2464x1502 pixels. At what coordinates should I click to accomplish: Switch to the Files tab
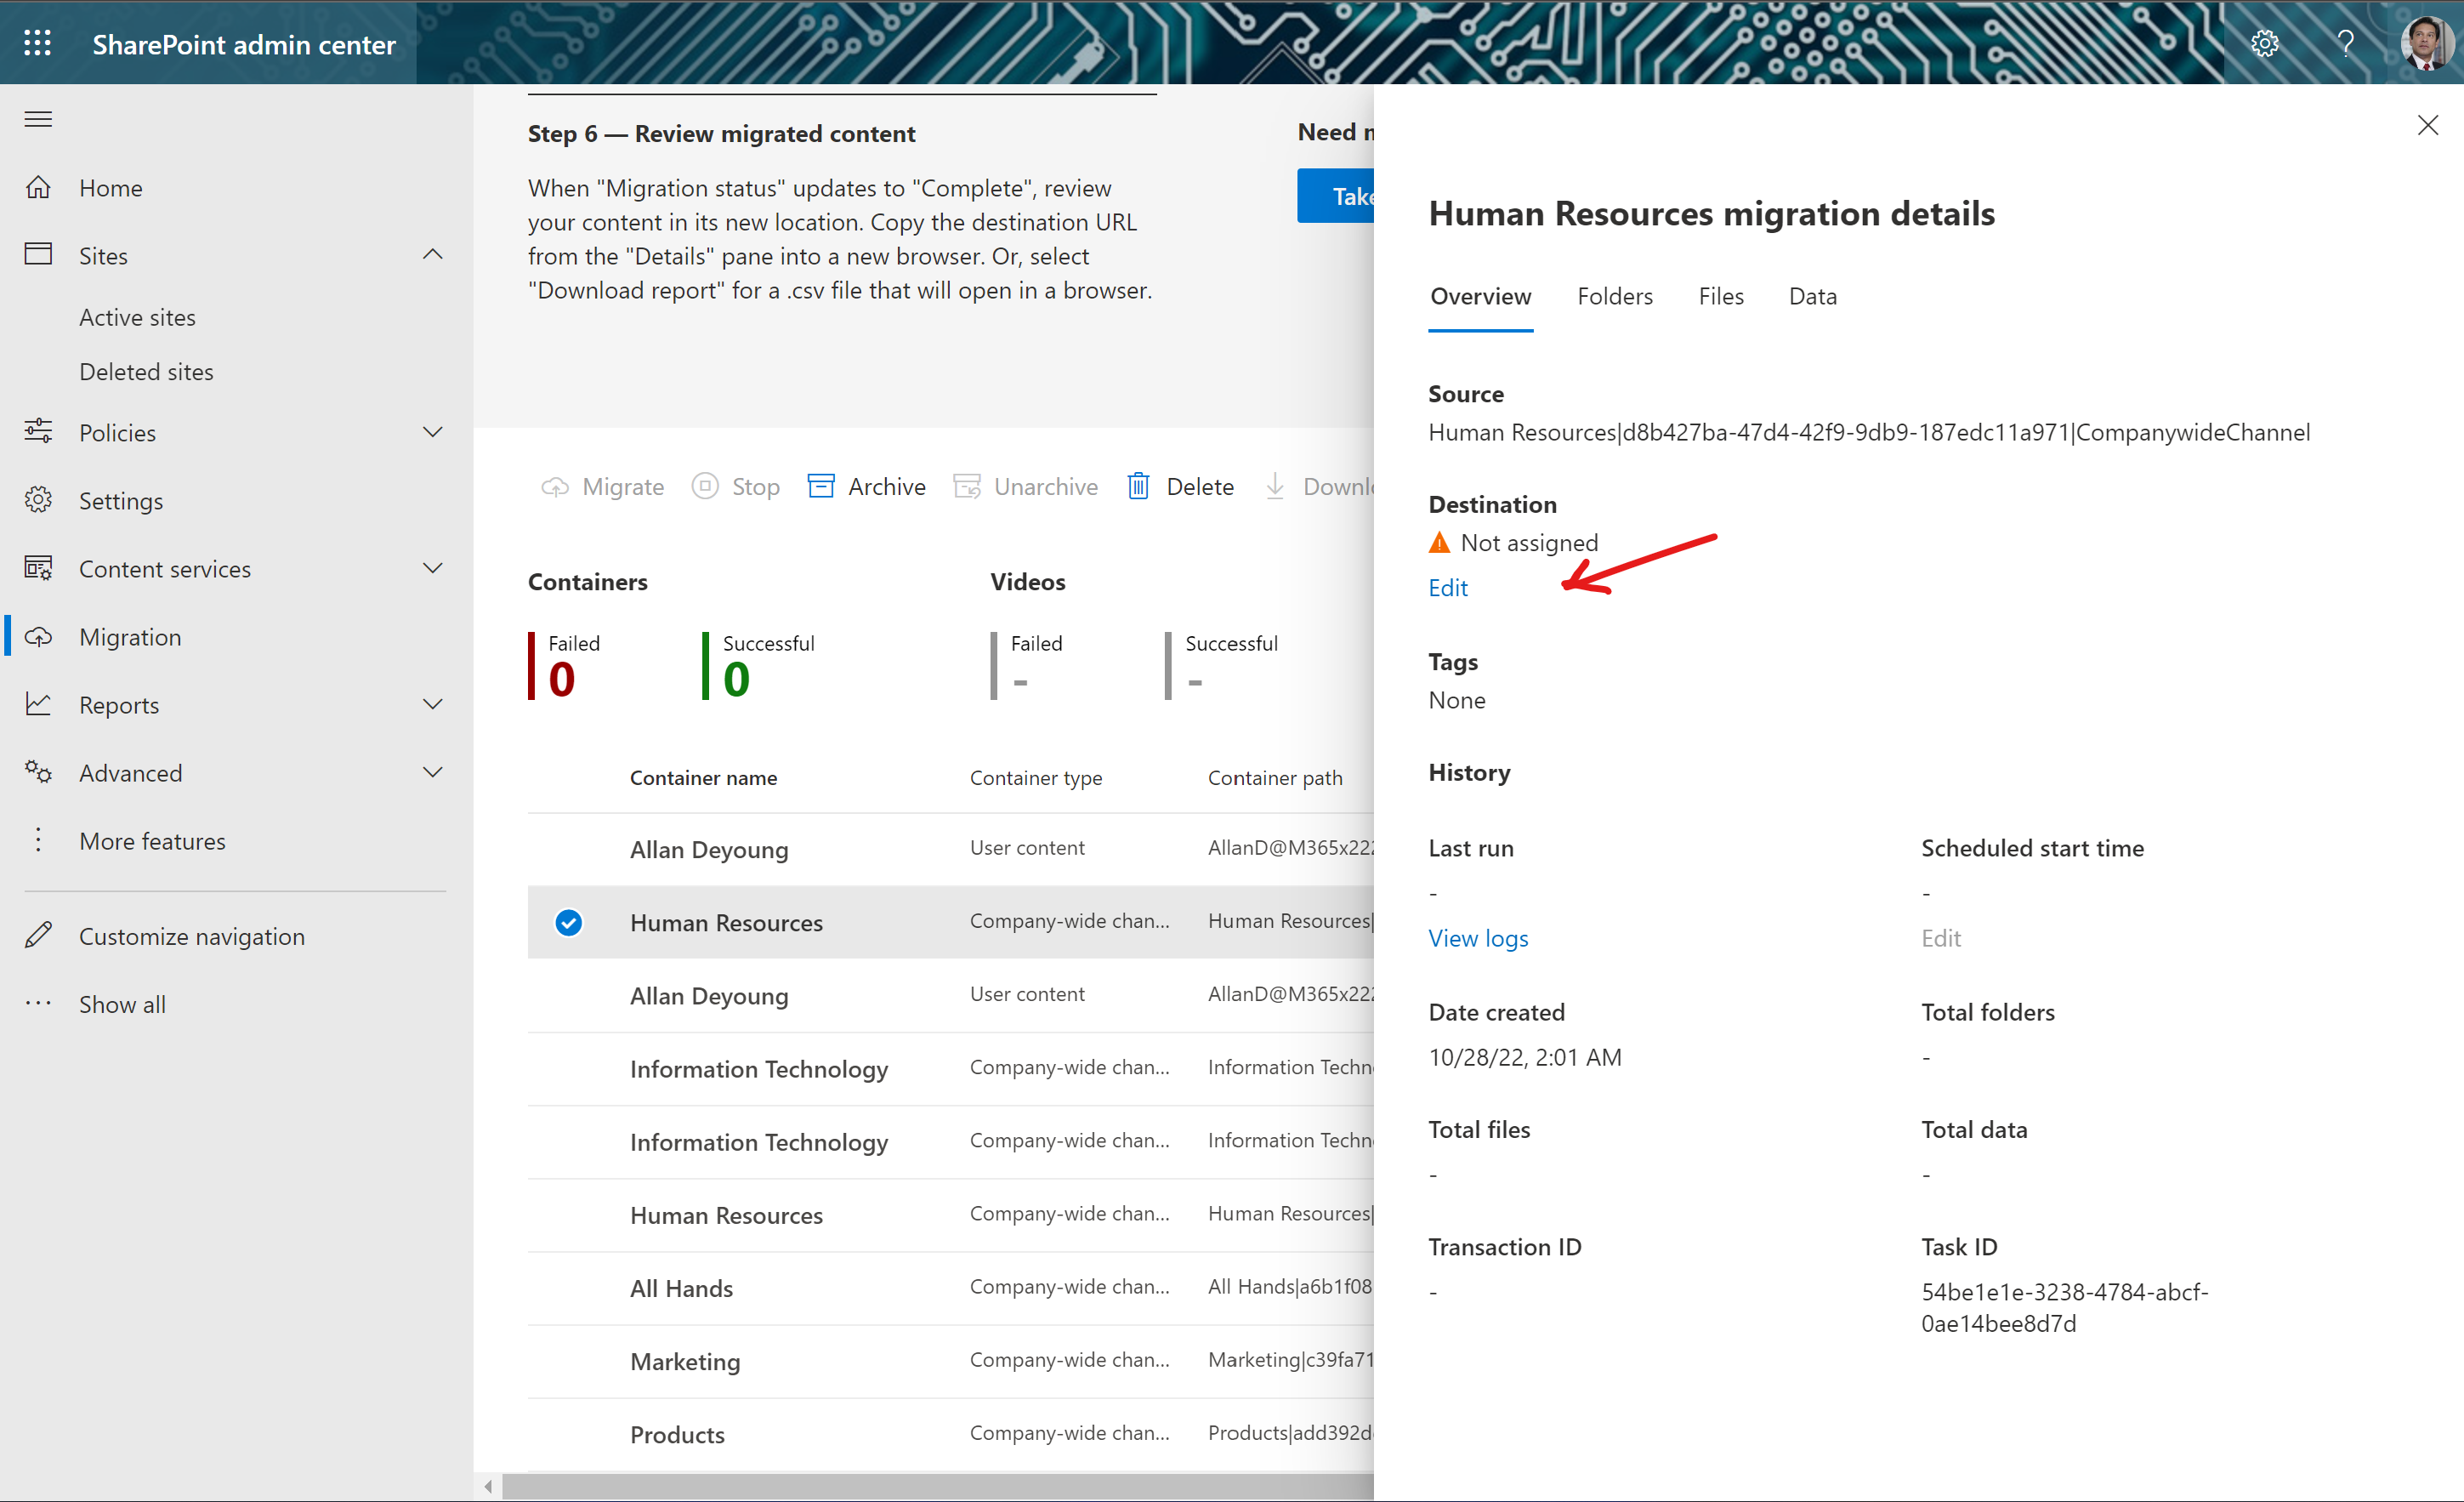pyautogui.click(x=1720, y=296)
